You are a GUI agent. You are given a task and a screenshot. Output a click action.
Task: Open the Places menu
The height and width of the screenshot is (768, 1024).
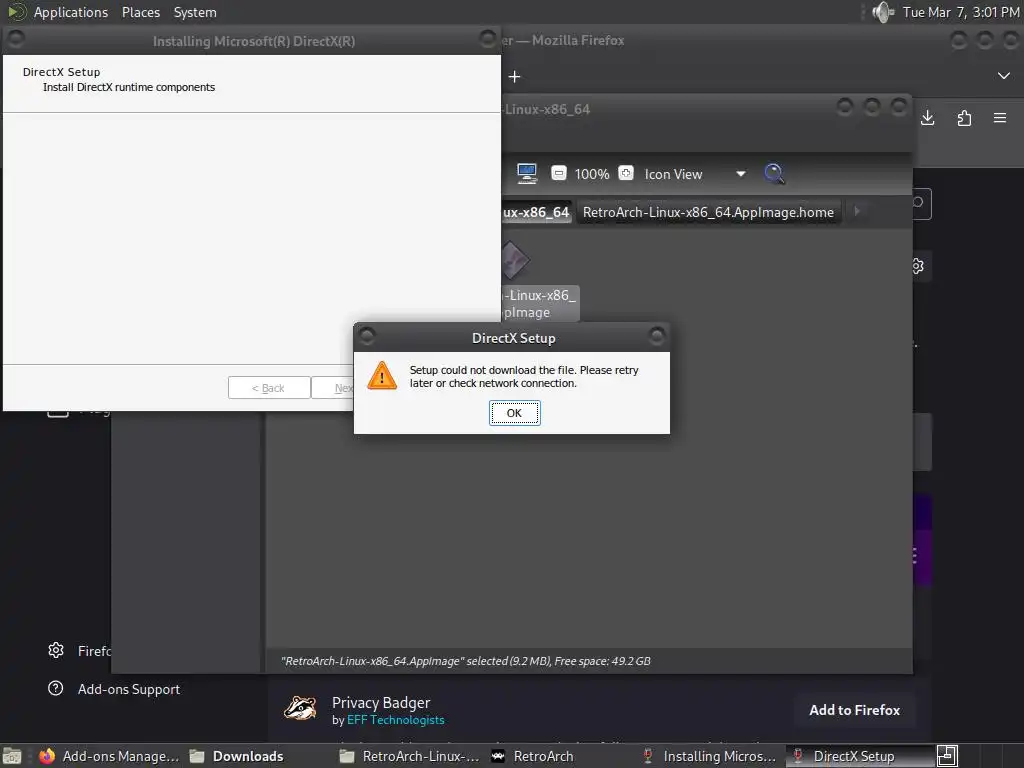coord(140,12)
